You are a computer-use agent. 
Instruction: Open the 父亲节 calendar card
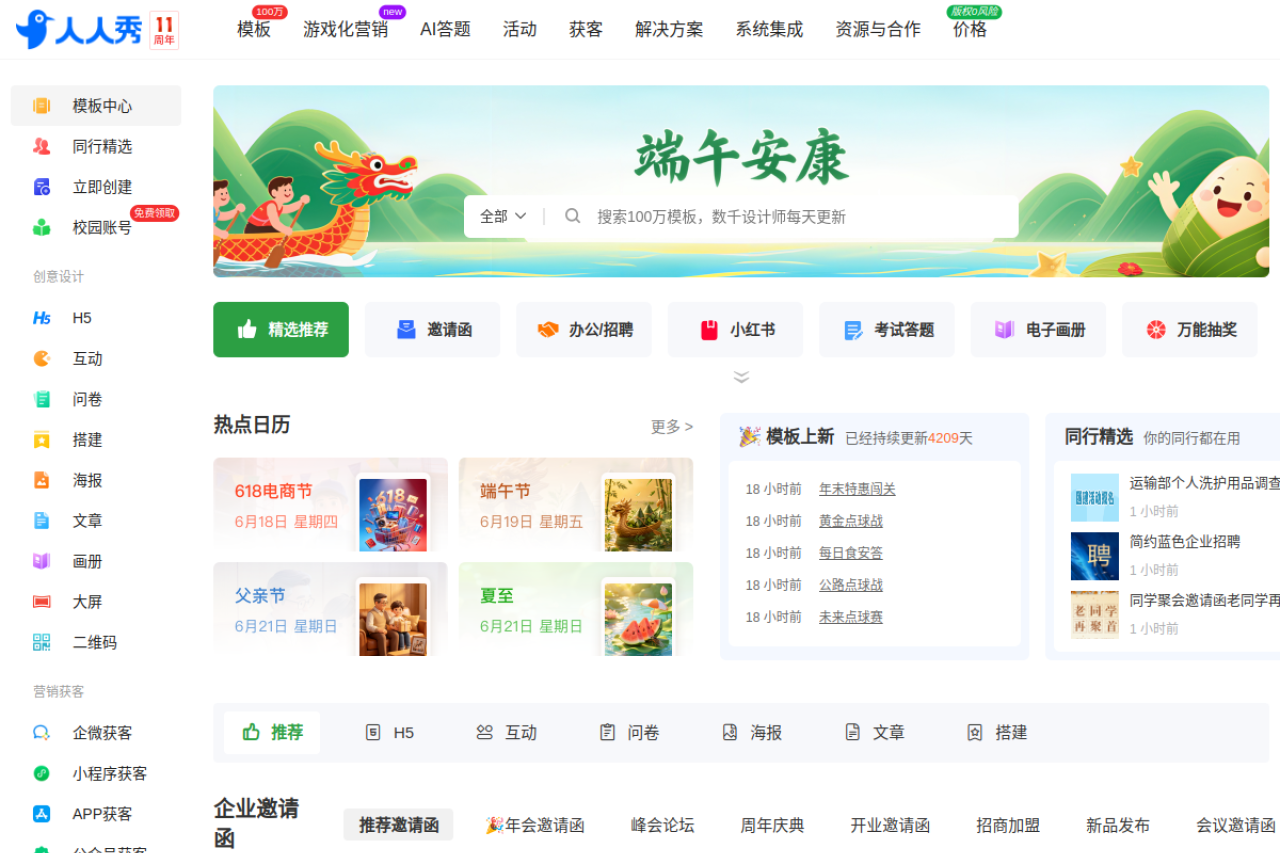tap(330, 609)
